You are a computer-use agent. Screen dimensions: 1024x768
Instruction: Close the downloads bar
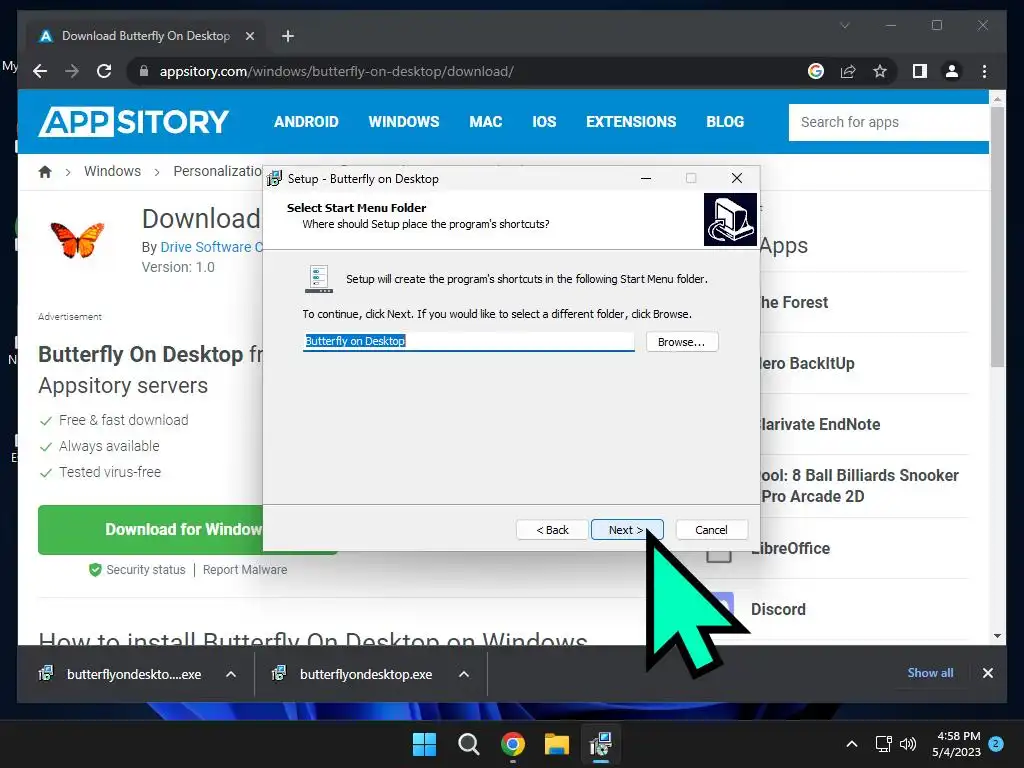coord(987,673)
